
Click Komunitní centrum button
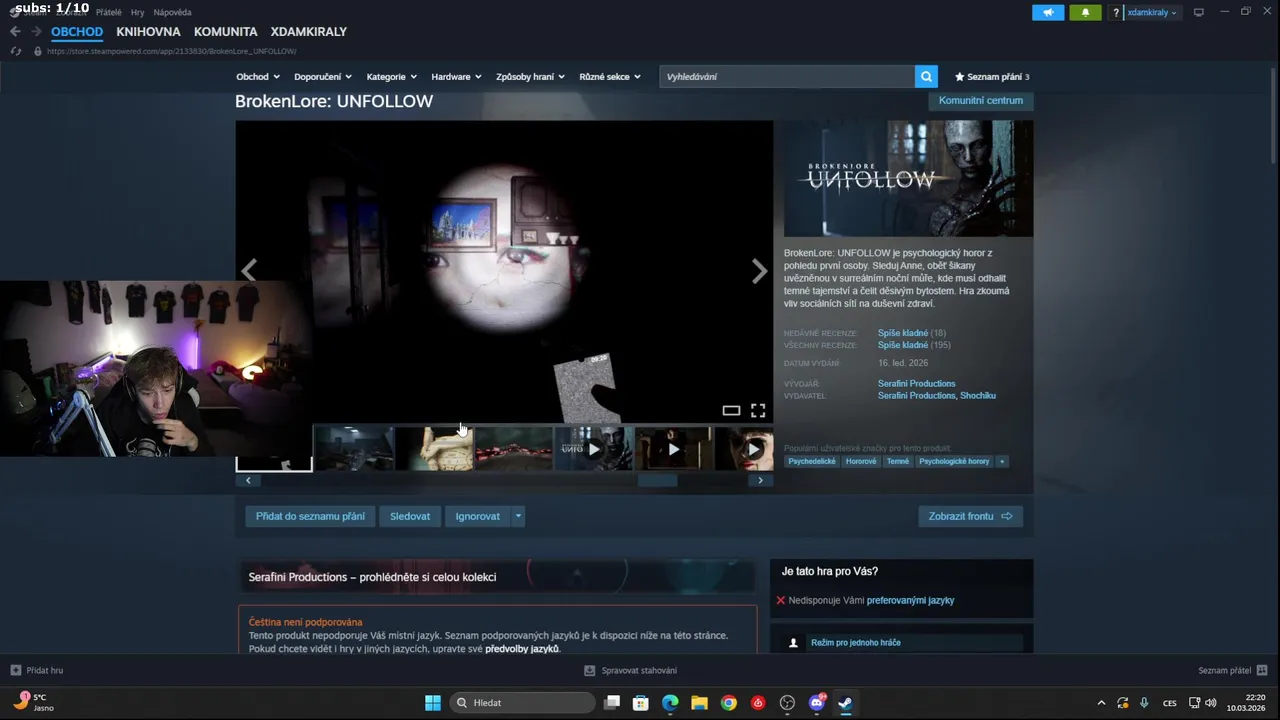(981, 100)
